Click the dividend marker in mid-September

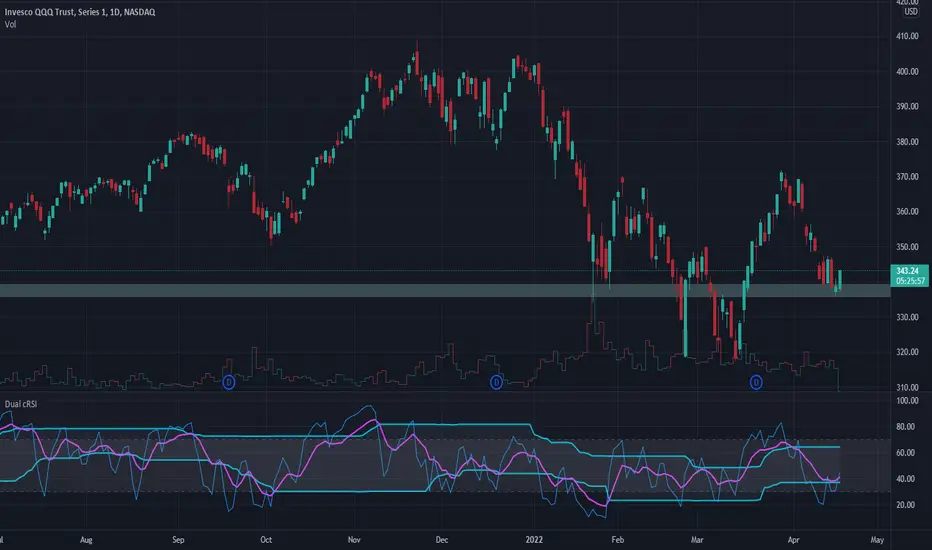[x=229, y=382]
